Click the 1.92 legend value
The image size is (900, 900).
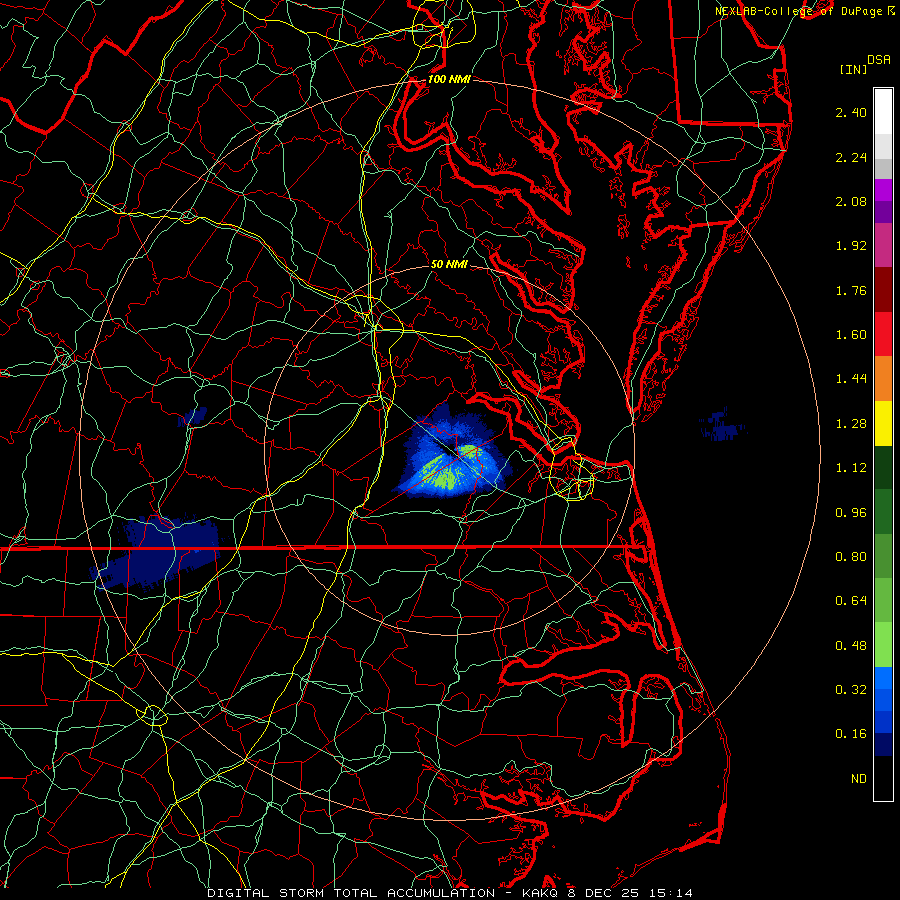pyautogui.click(x=851, y=246)
